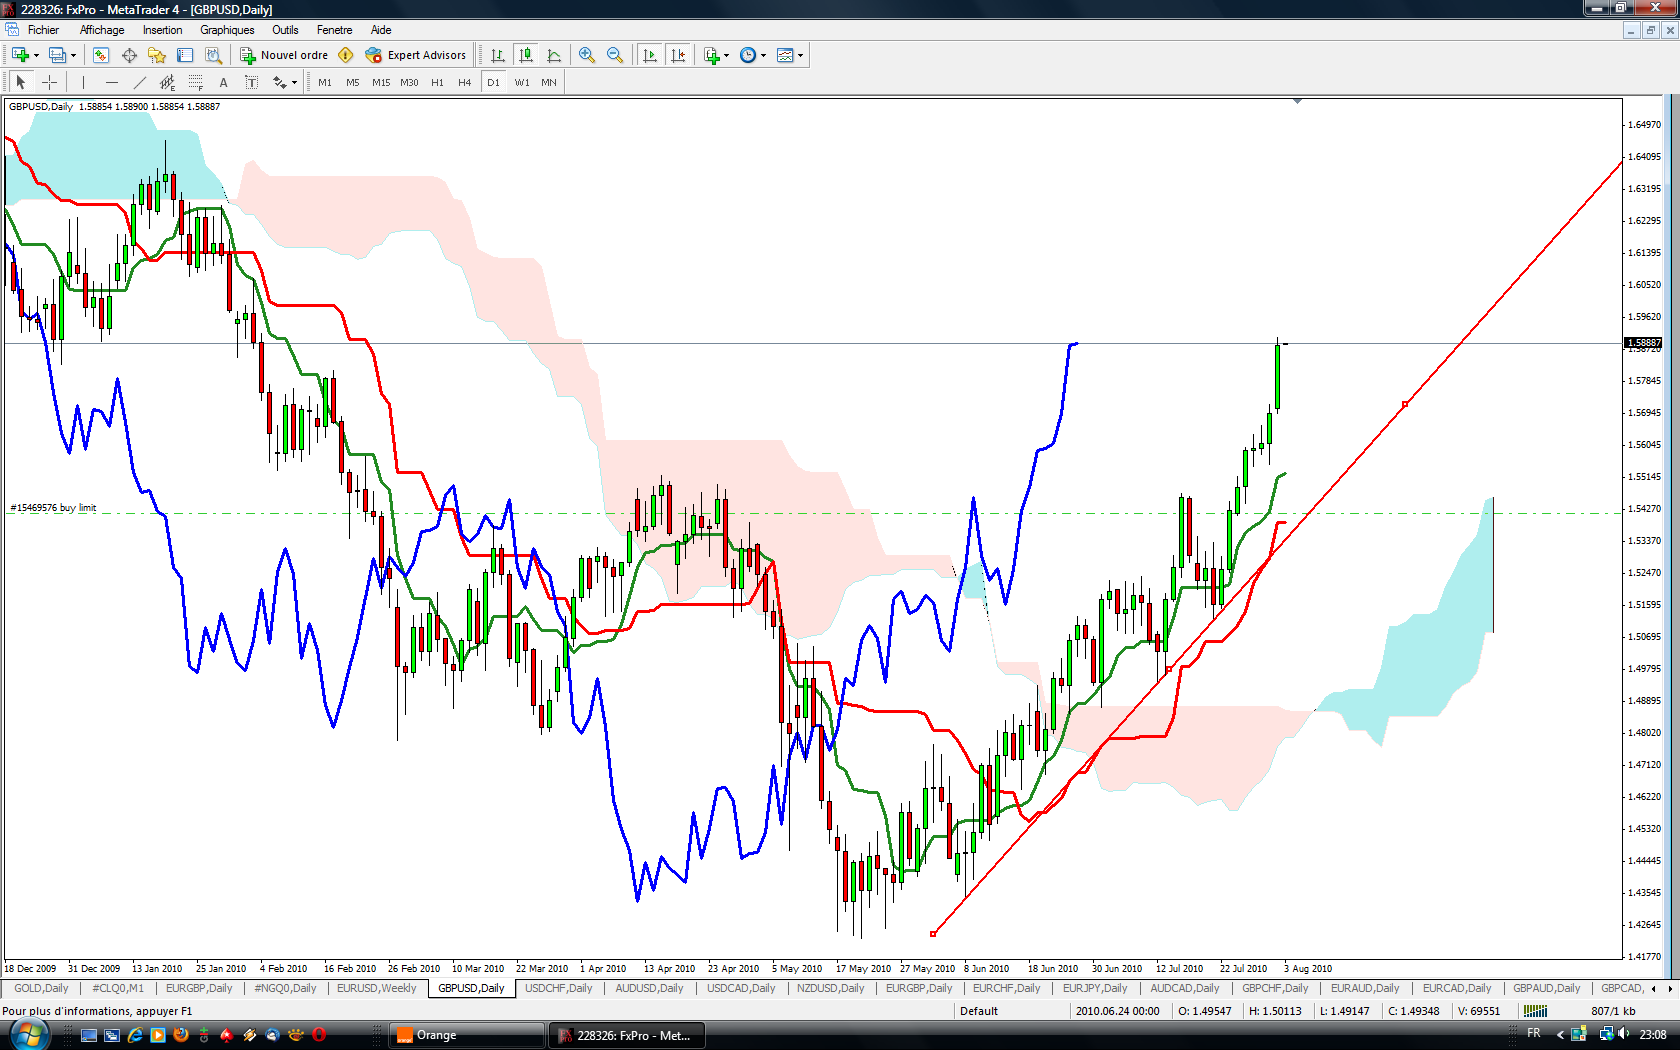
Task: Click the red trendline endpoint handle
Action: pyautogui.click(x=933, y=934)
